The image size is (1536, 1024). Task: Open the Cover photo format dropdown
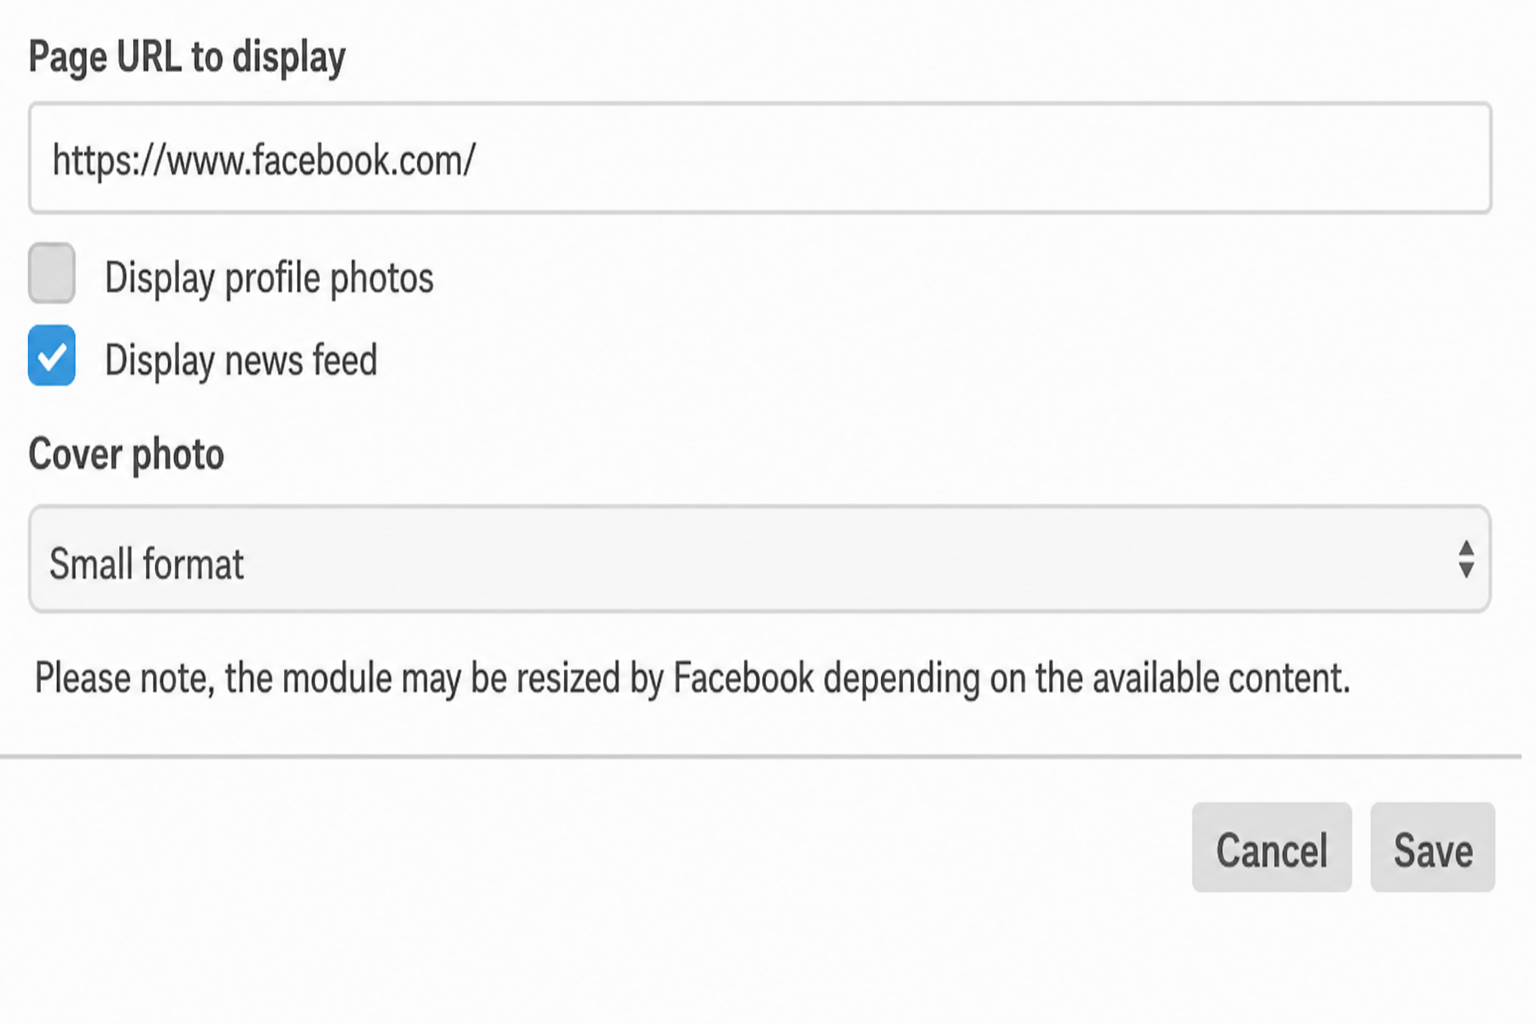coord(760,559)
